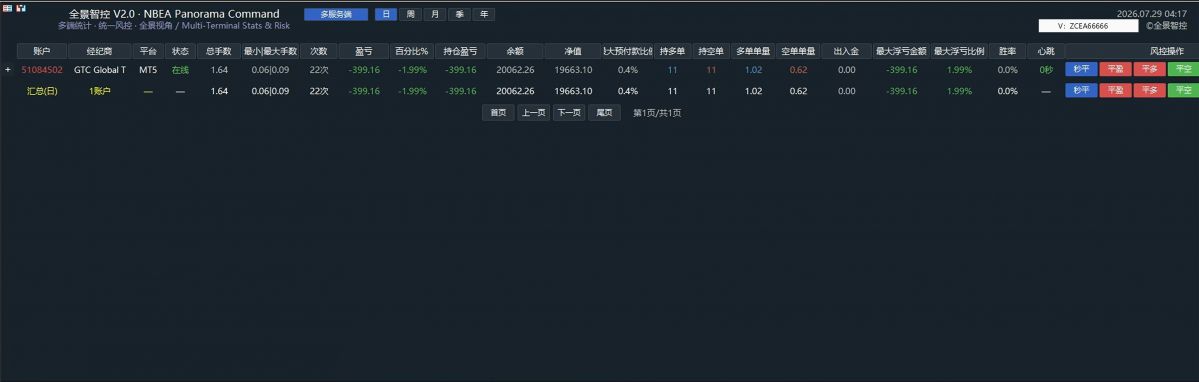1199x382 pixels.
Task: Select the 年 yearly period tab
Action: coord(483,15)
